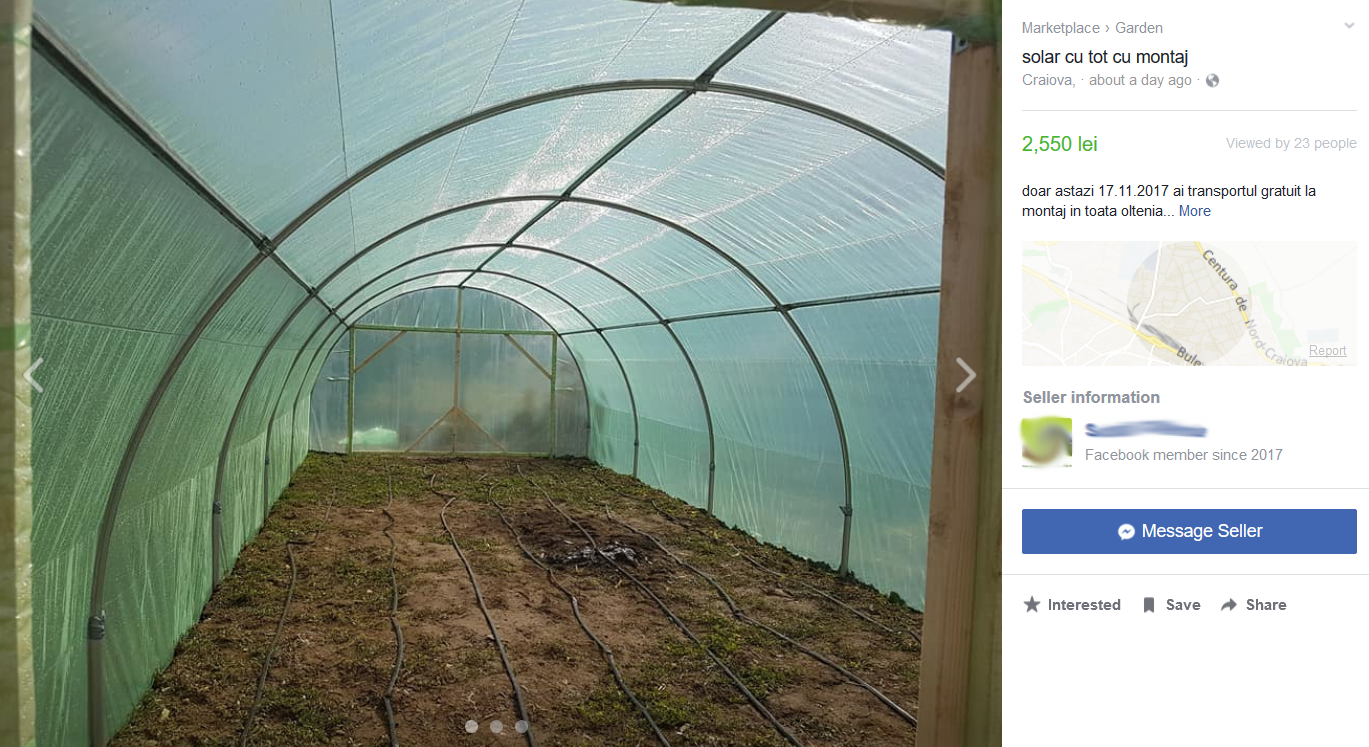Click the Messenger icon in Message Seller
Viewport: 1369px width, 747px height.
pos(1126,532)
